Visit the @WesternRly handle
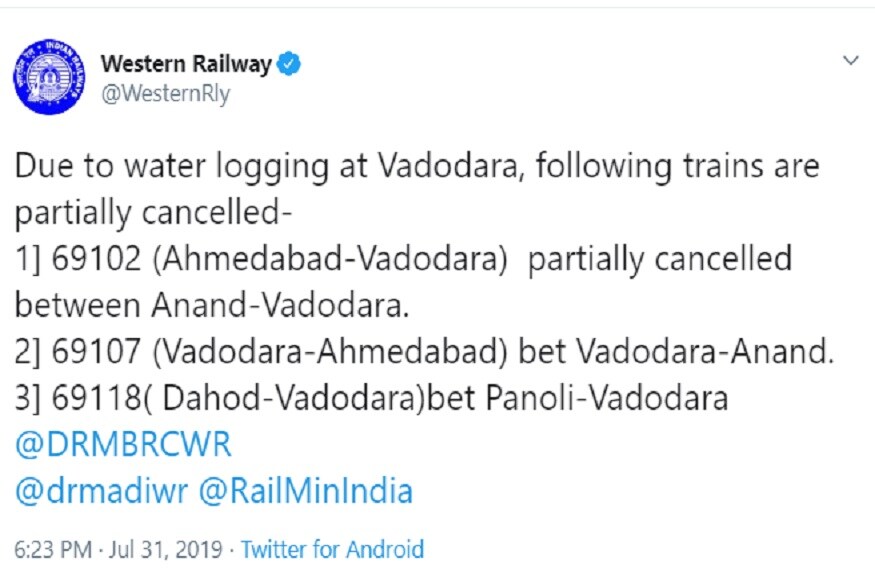Screen dimensions: 875x583 [x=165, y=94]
